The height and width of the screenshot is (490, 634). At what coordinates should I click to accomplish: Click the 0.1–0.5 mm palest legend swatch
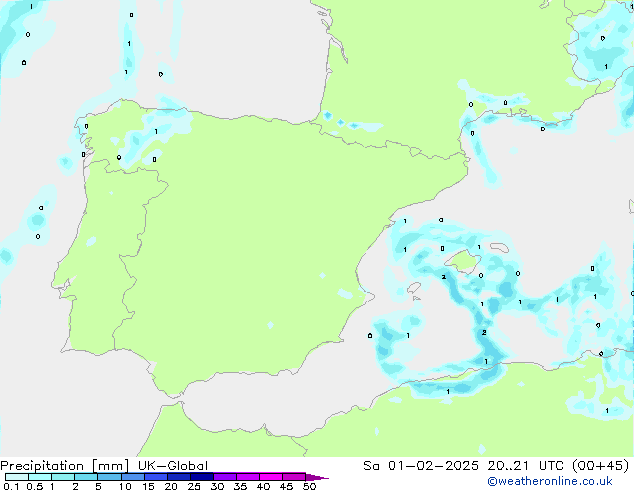[17, 477]
